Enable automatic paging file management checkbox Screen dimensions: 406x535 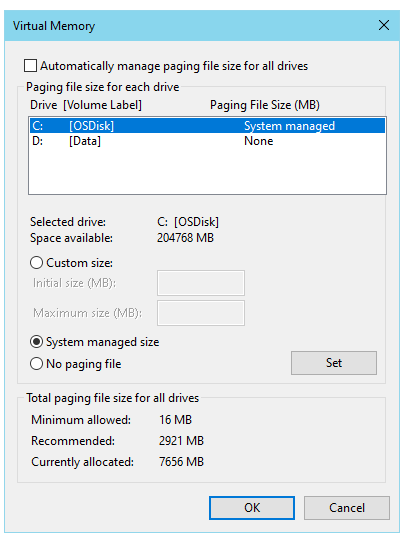click(30, 66)
